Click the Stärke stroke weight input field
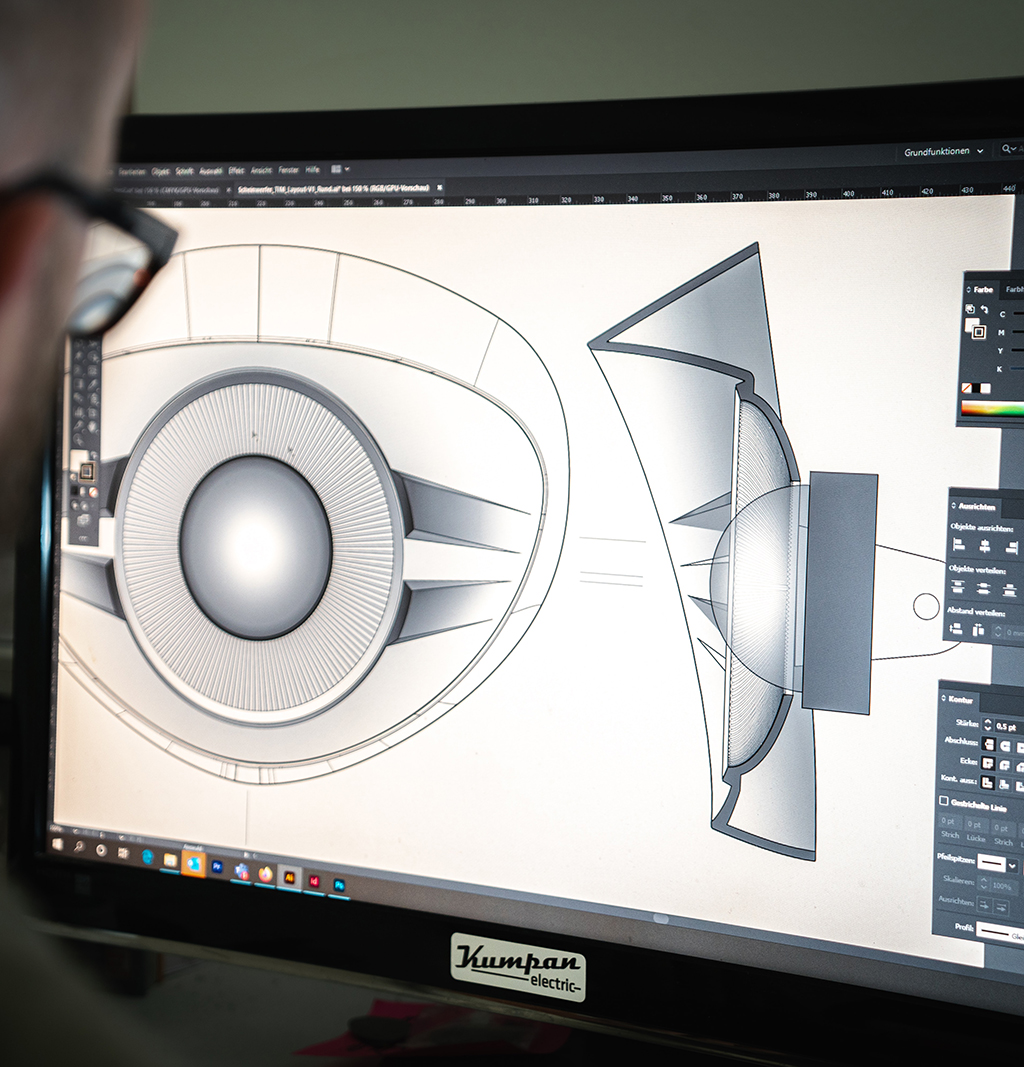The image size is (1024, 1067). (1005, 725)
